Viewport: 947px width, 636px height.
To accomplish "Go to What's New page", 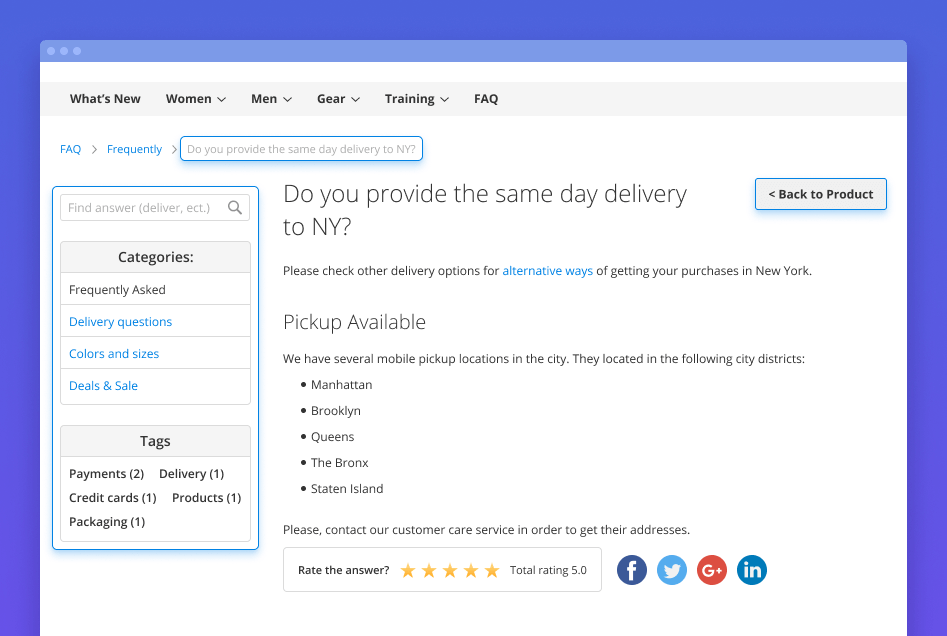I will tap(105, 99).
